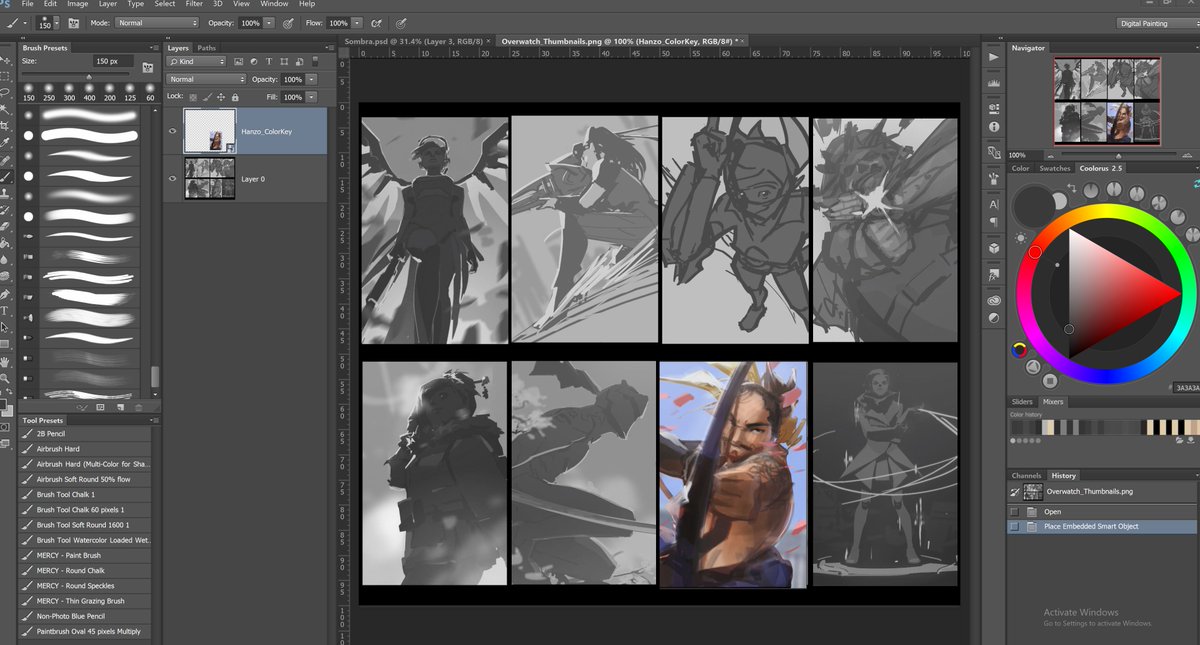This screenshot has height=645, width=1200.
Task: Check the history snapshot box beside Open
Action: 1015,511
